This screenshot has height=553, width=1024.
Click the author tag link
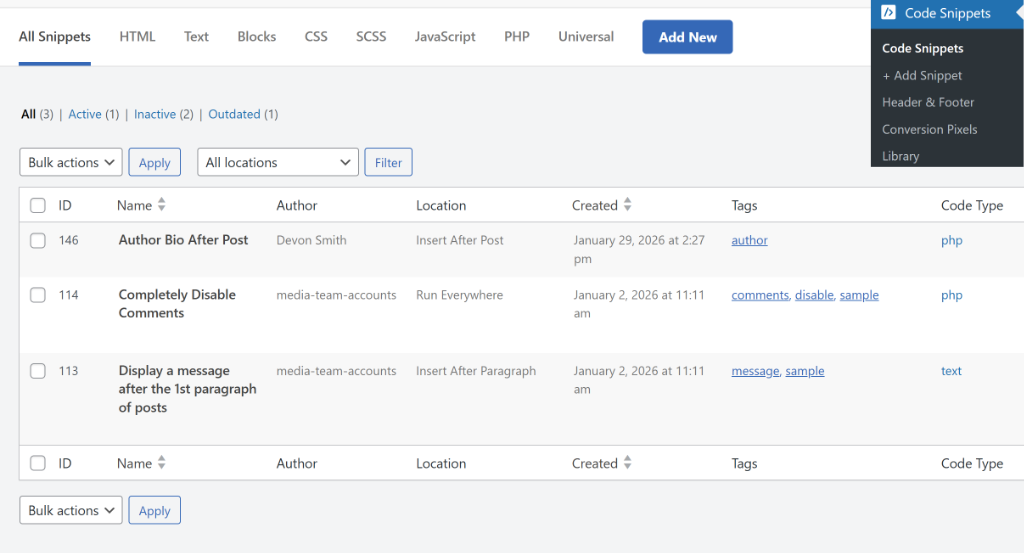coord(749,240)
